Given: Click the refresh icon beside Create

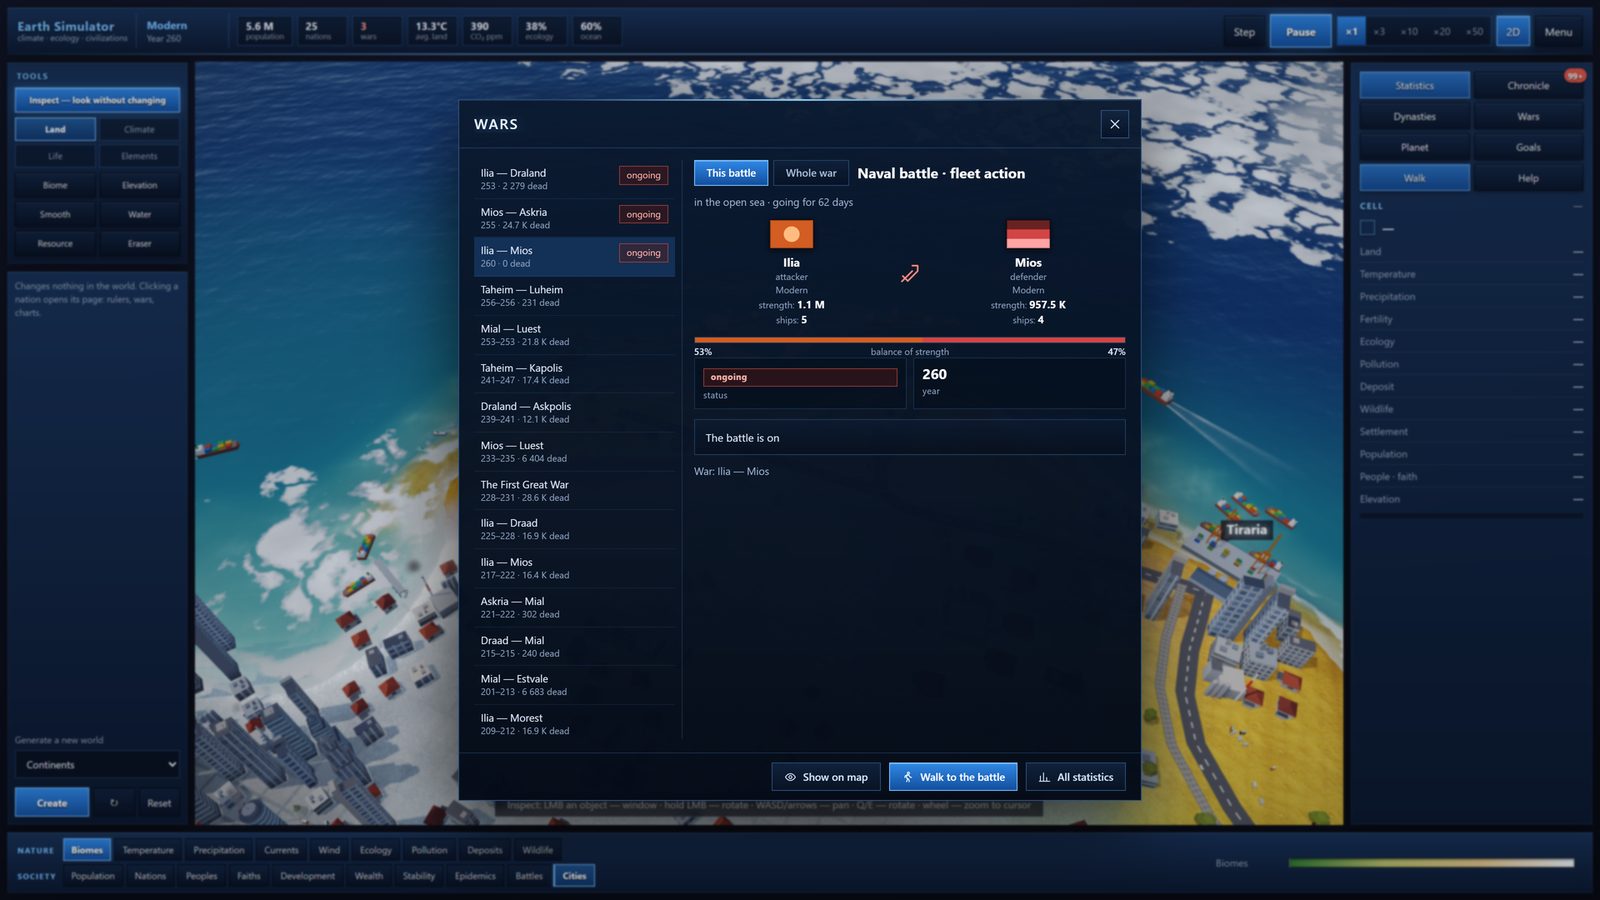Looking at the screenshot, I should tap(114, 803).
